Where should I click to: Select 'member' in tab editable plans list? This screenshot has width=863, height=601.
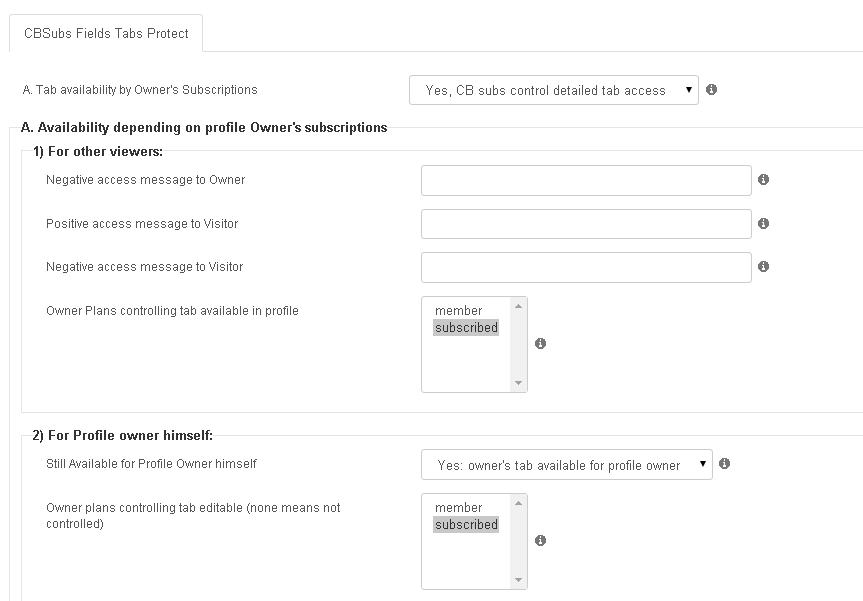pyautogui.click(x=458, y=507)
